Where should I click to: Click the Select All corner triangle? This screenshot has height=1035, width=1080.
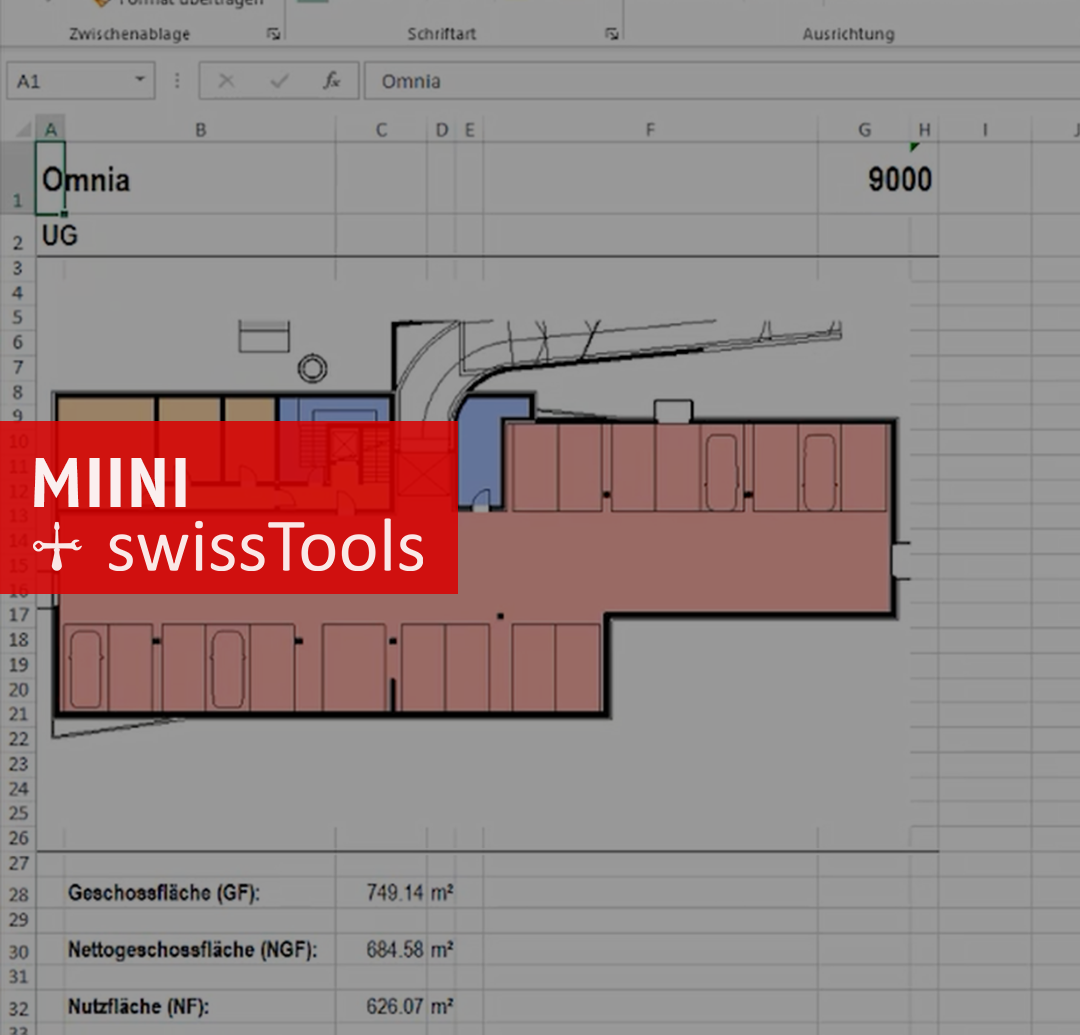(23, 129)
